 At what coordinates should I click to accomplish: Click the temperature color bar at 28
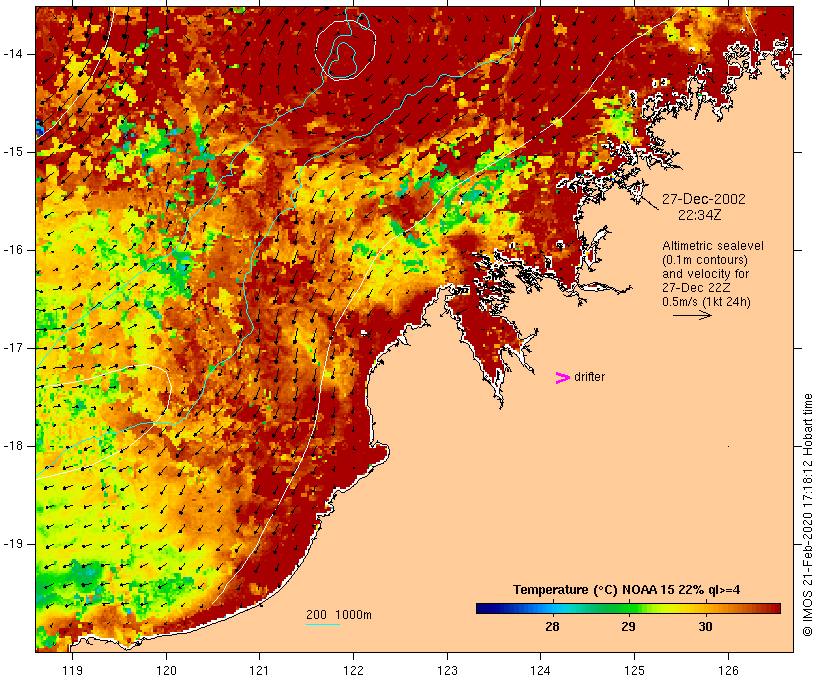552,608
